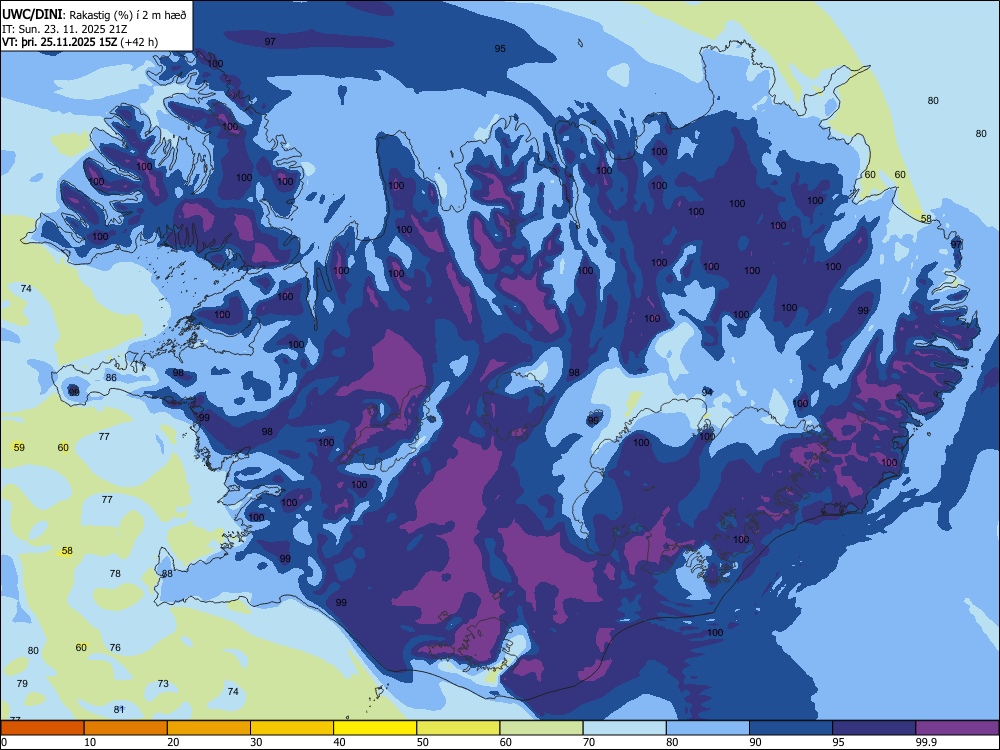Click the pale yellow 50–60 legend swatch

[459, 728]
